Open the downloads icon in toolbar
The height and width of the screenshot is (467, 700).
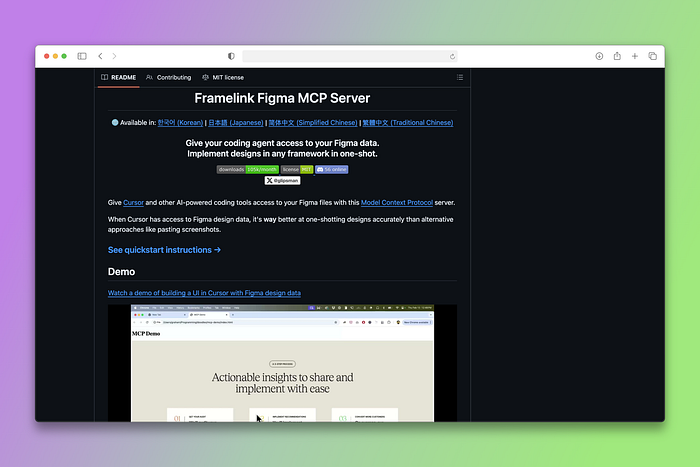[x=599, y=56]
